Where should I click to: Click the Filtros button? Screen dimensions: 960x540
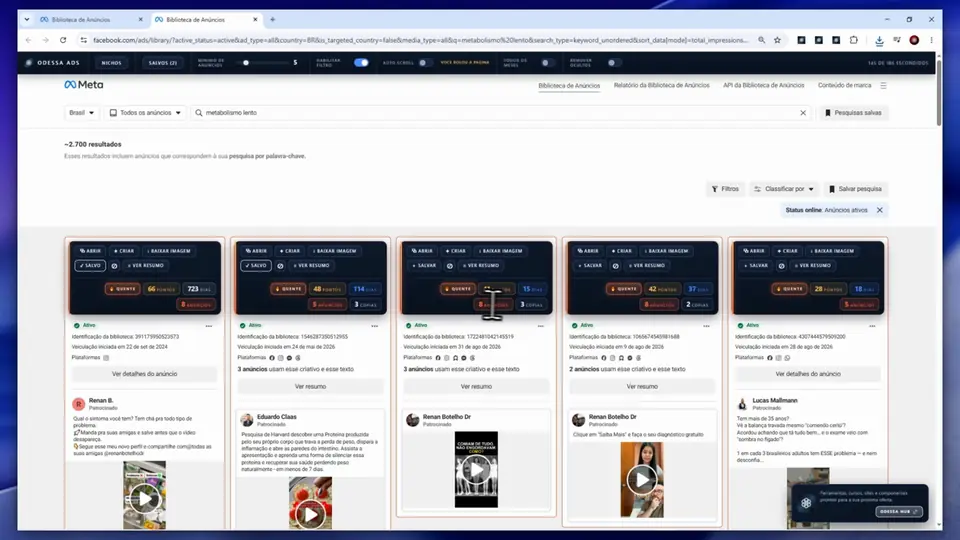[725, 189]
